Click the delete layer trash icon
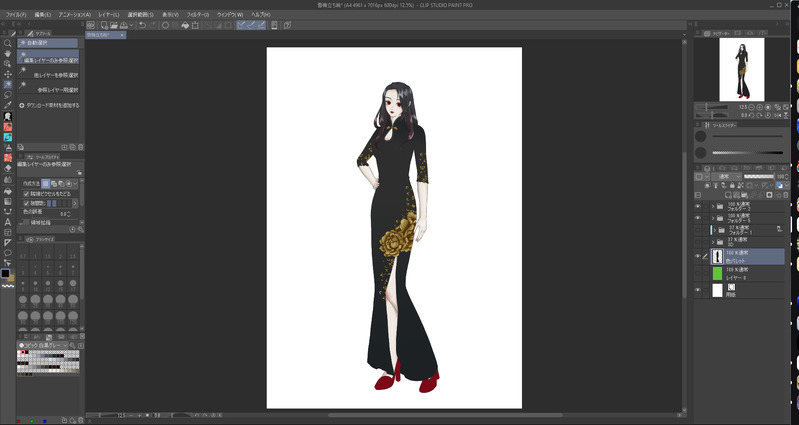 [785, 195]
